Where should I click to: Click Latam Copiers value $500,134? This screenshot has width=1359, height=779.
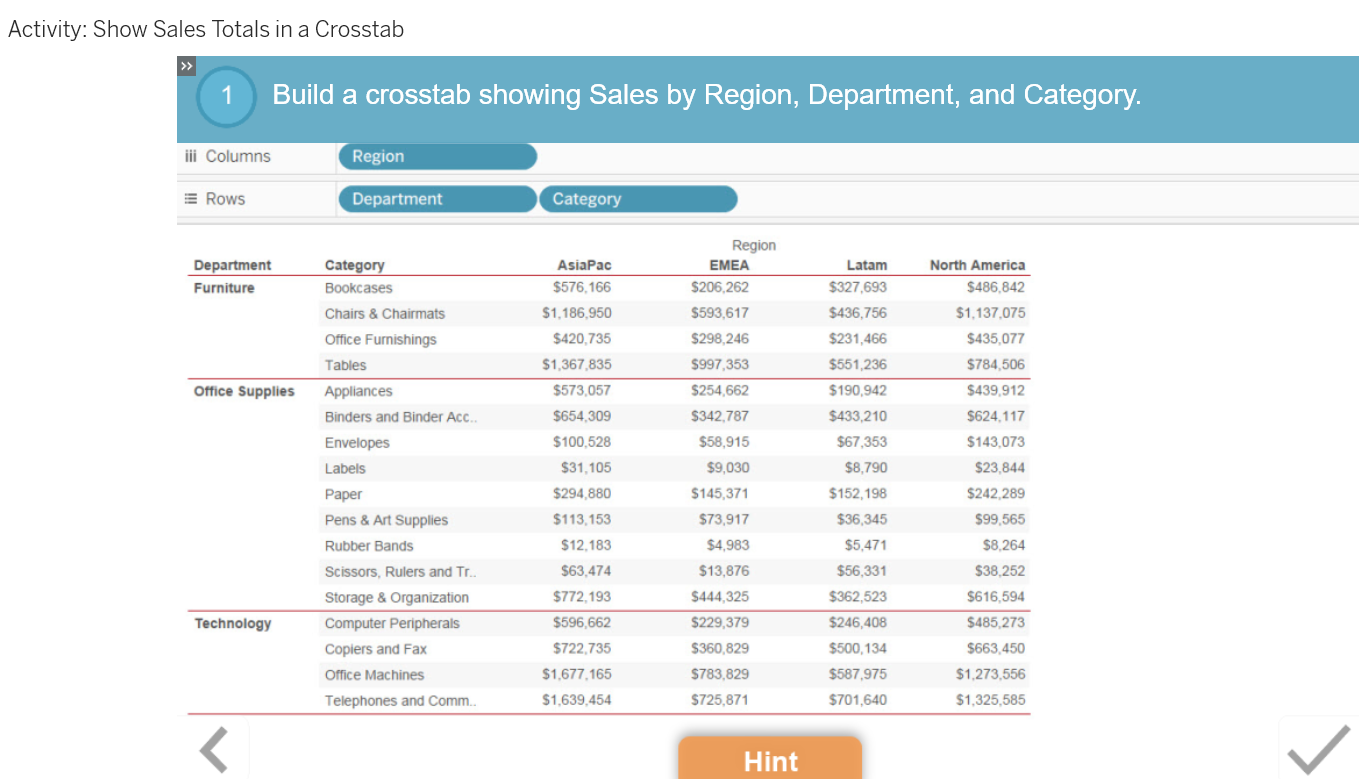[x=858, y=649]
